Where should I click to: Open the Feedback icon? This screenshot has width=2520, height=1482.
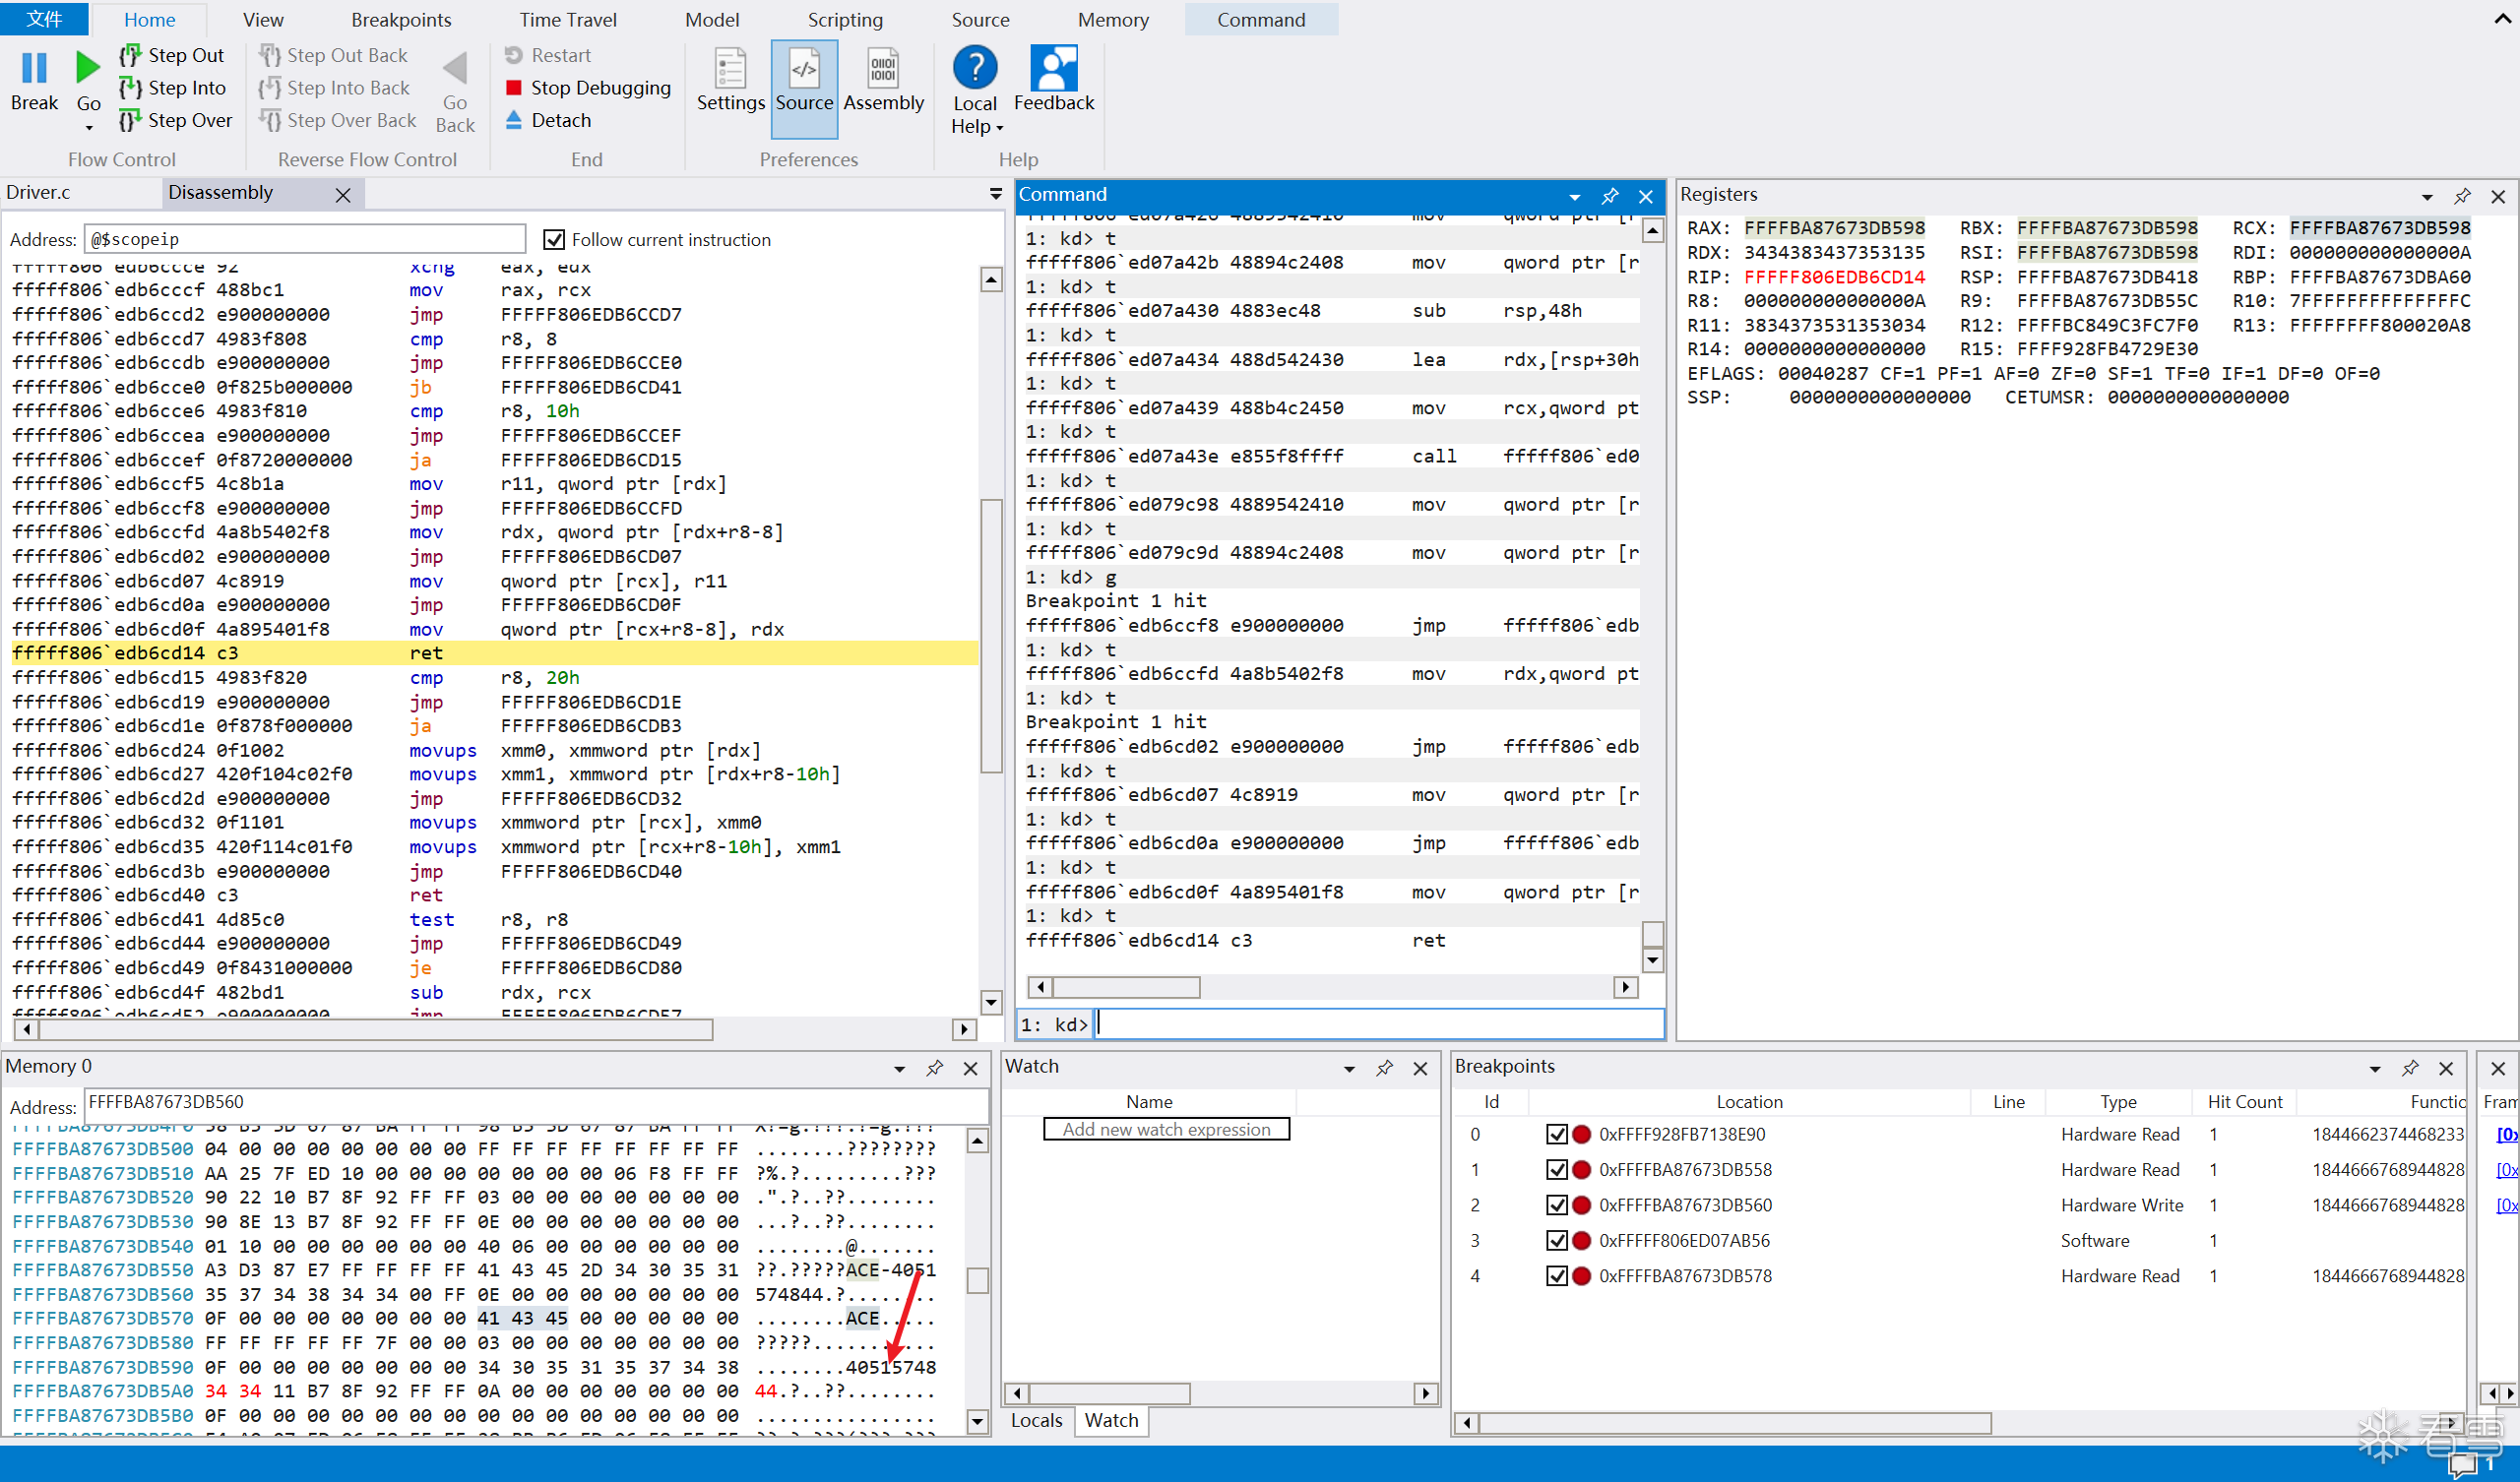(1054, 68)
